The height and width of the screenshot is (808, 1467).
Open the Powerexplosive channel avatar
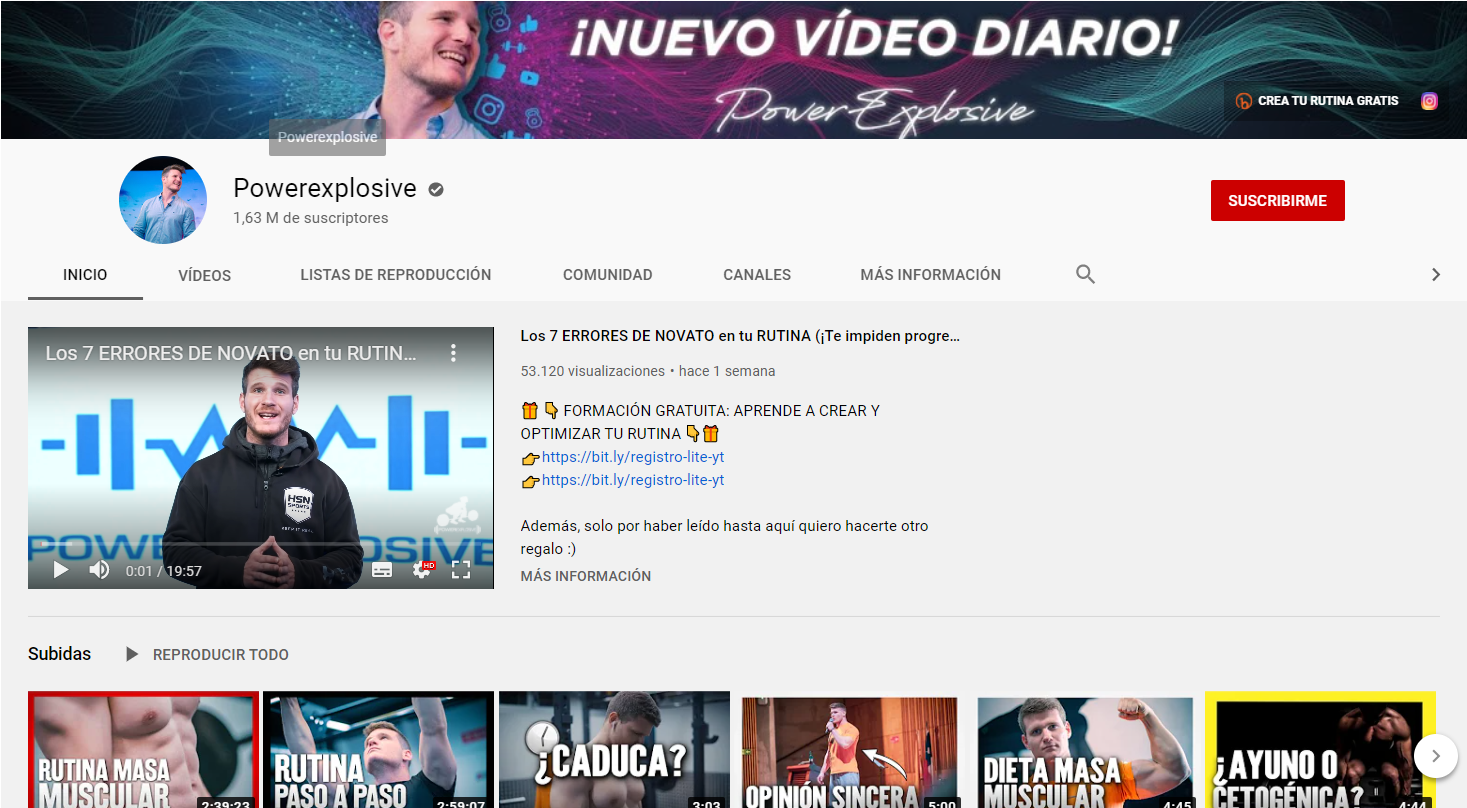(163, 200)
